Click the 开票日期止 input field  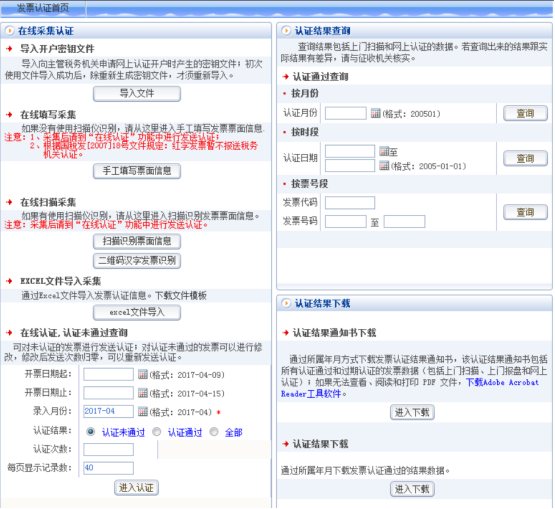pos(108,393)
